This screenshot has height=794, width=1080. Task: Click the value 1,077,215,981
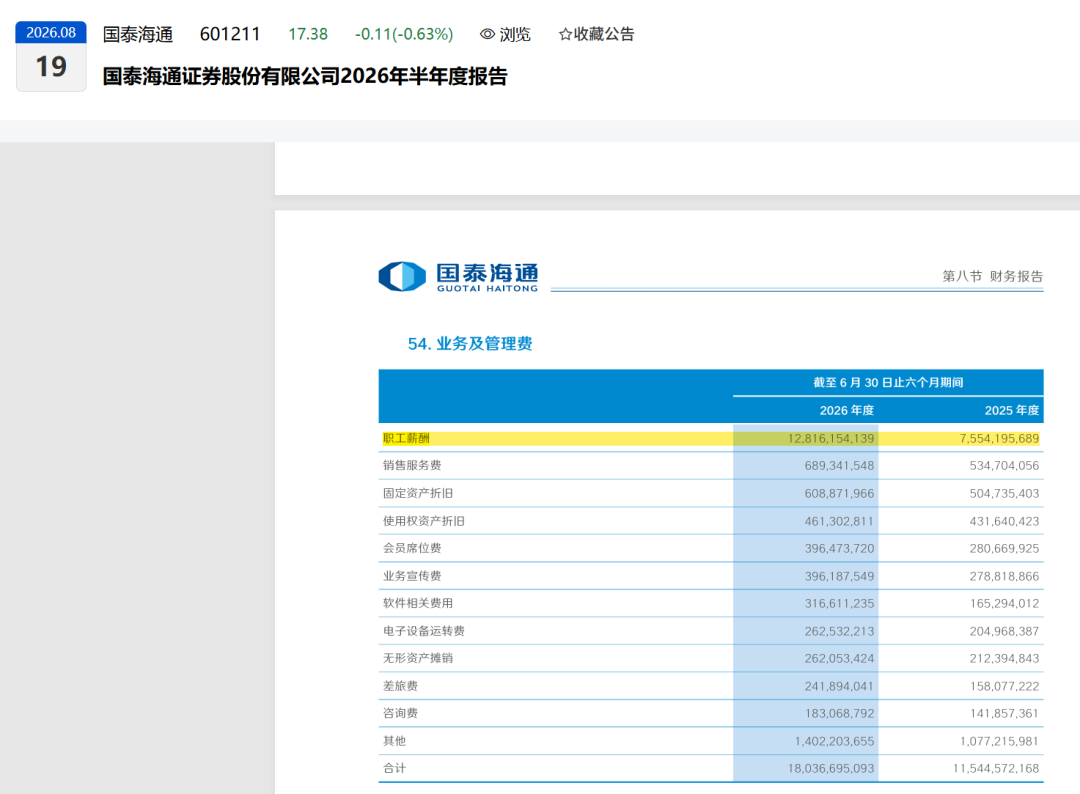[999, 742]
